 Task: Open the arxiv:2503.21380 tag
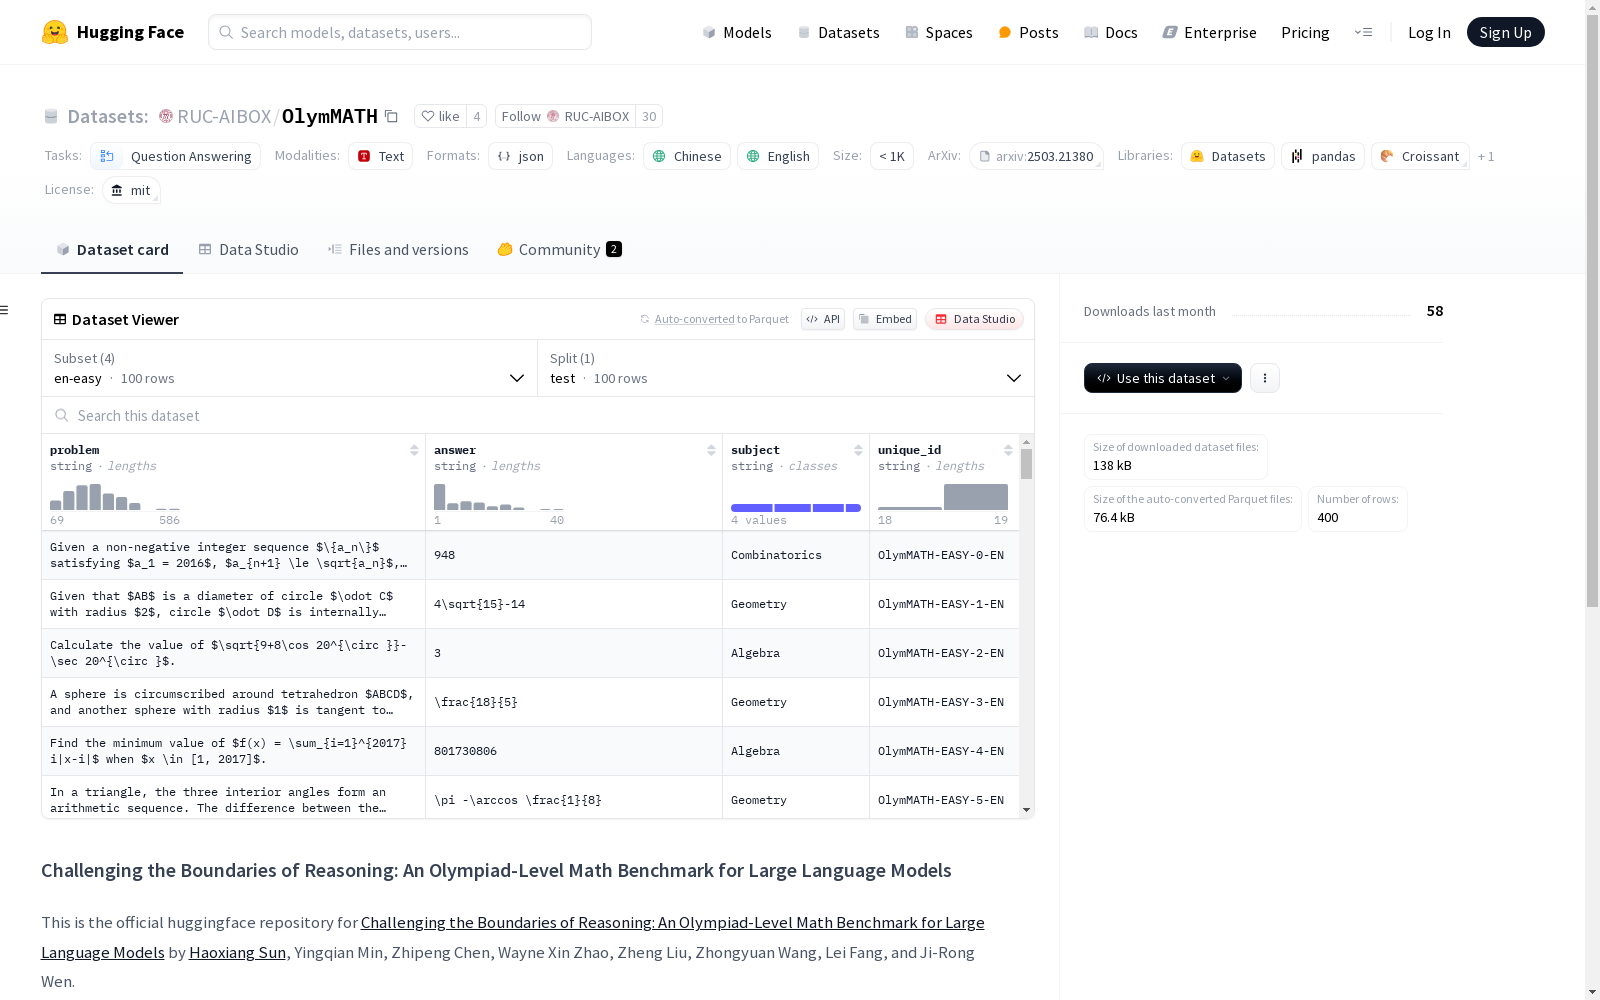pyautogui.click(x=1036, y=156)
